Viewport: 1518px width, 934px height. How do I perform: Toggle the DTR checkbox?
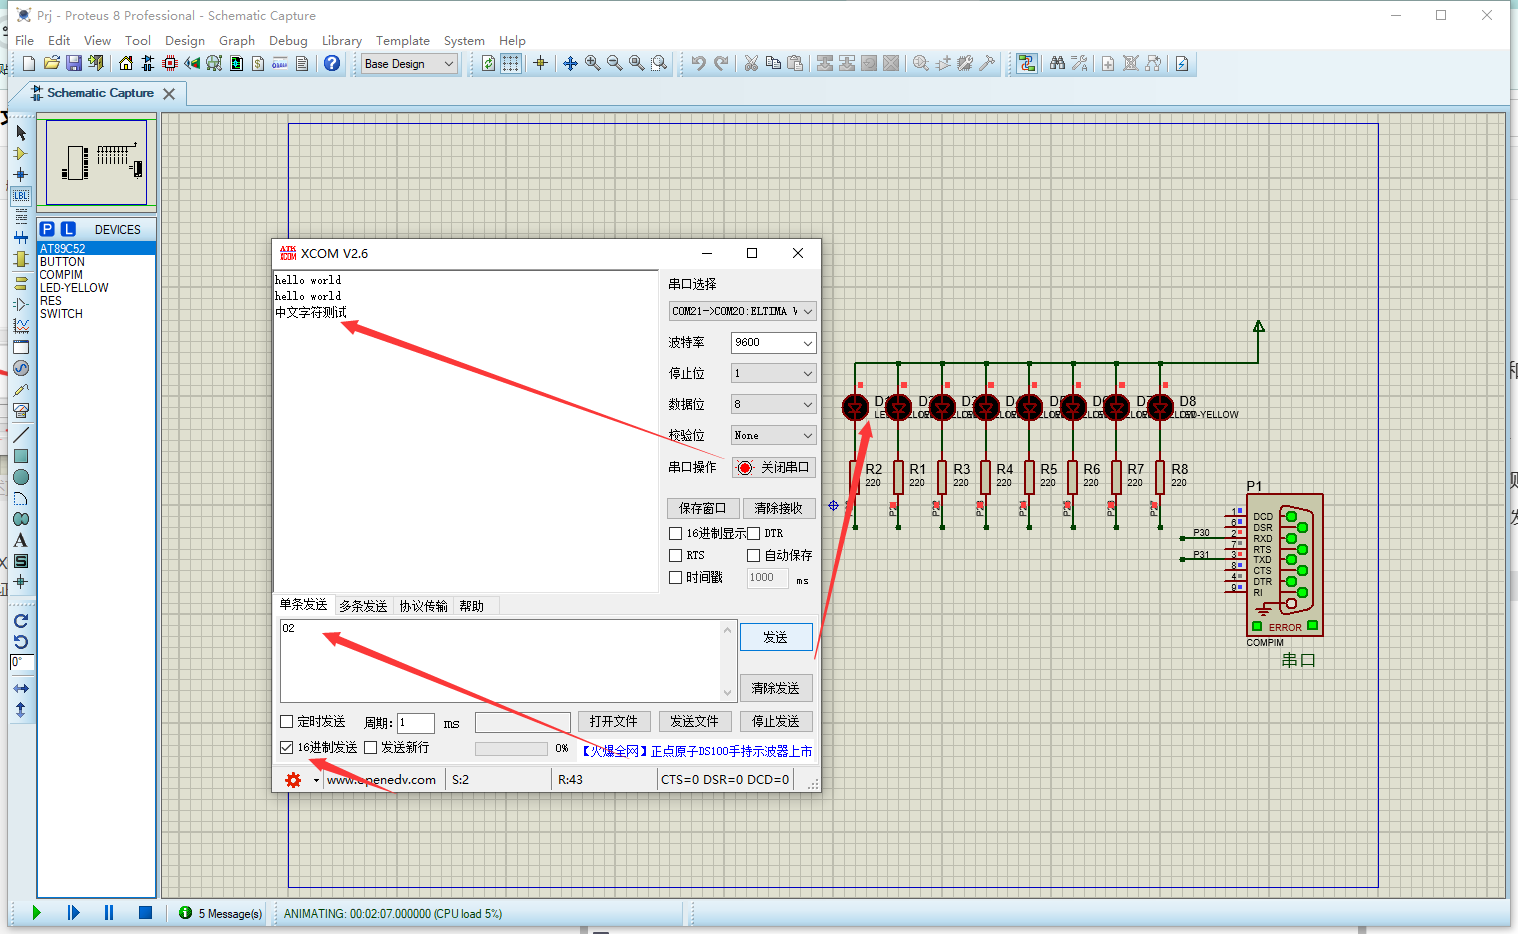[754, 534]
